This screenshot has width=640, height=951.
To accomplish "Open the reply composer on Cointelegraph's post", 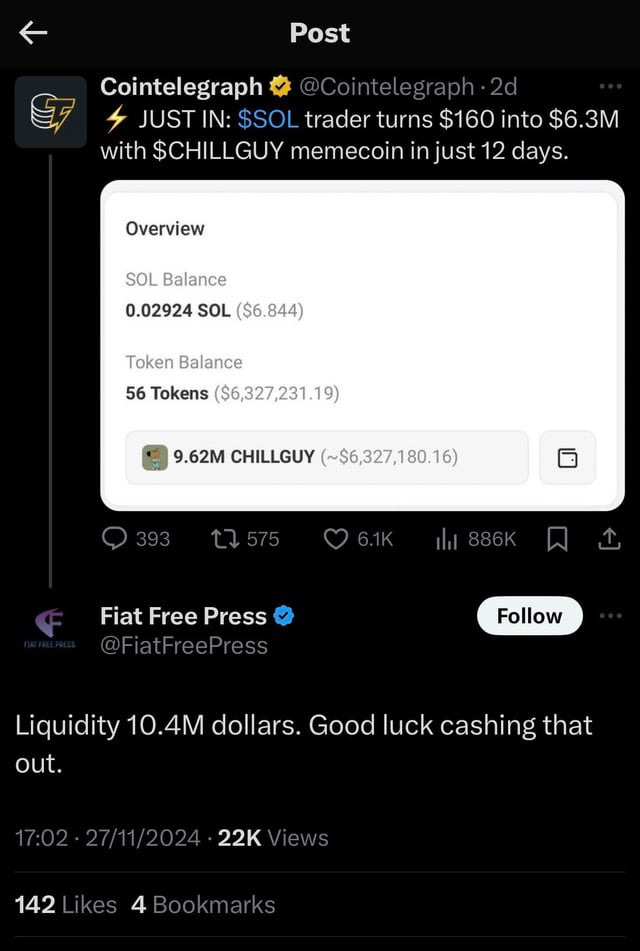I will 116,539.
